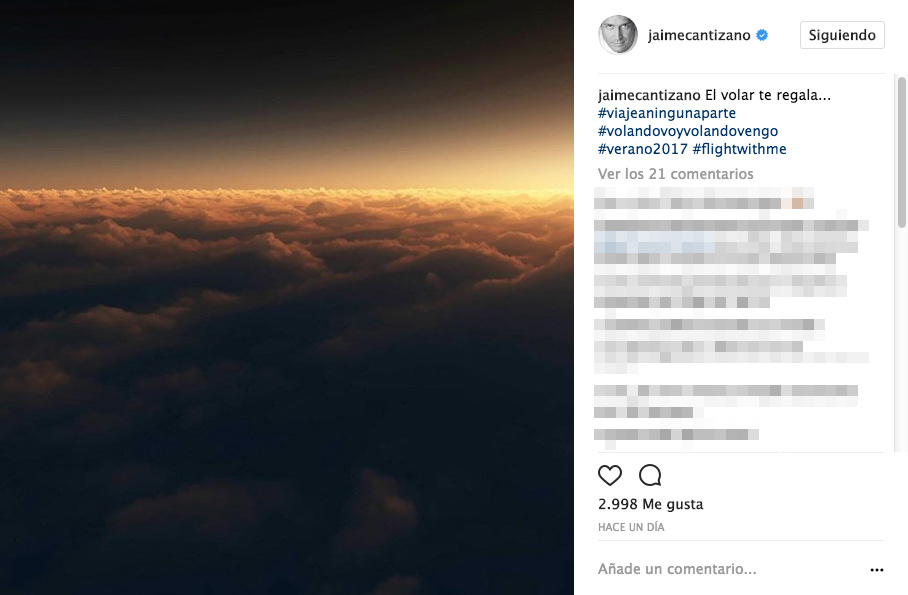
Task: Like the post with the heart icon
Action: tap(610, 475)
